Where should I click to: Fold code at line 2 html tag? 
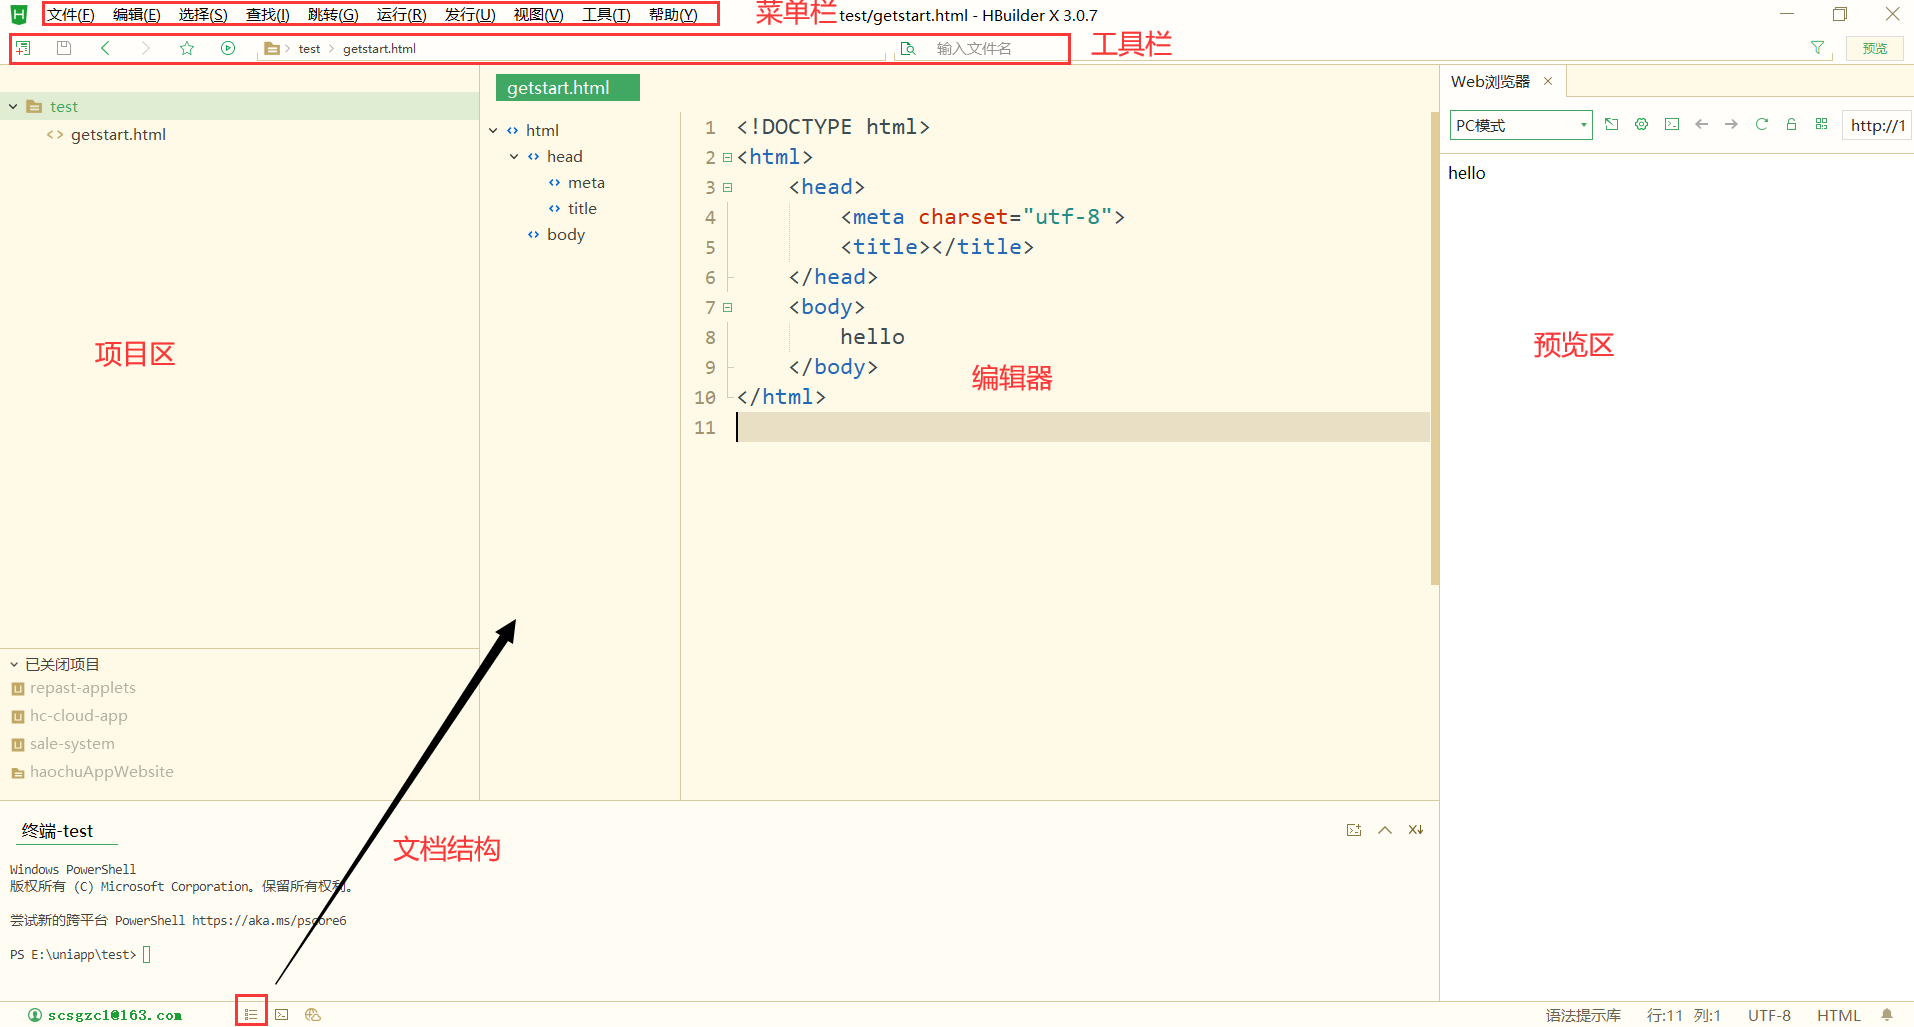click(x=728, y=157)
